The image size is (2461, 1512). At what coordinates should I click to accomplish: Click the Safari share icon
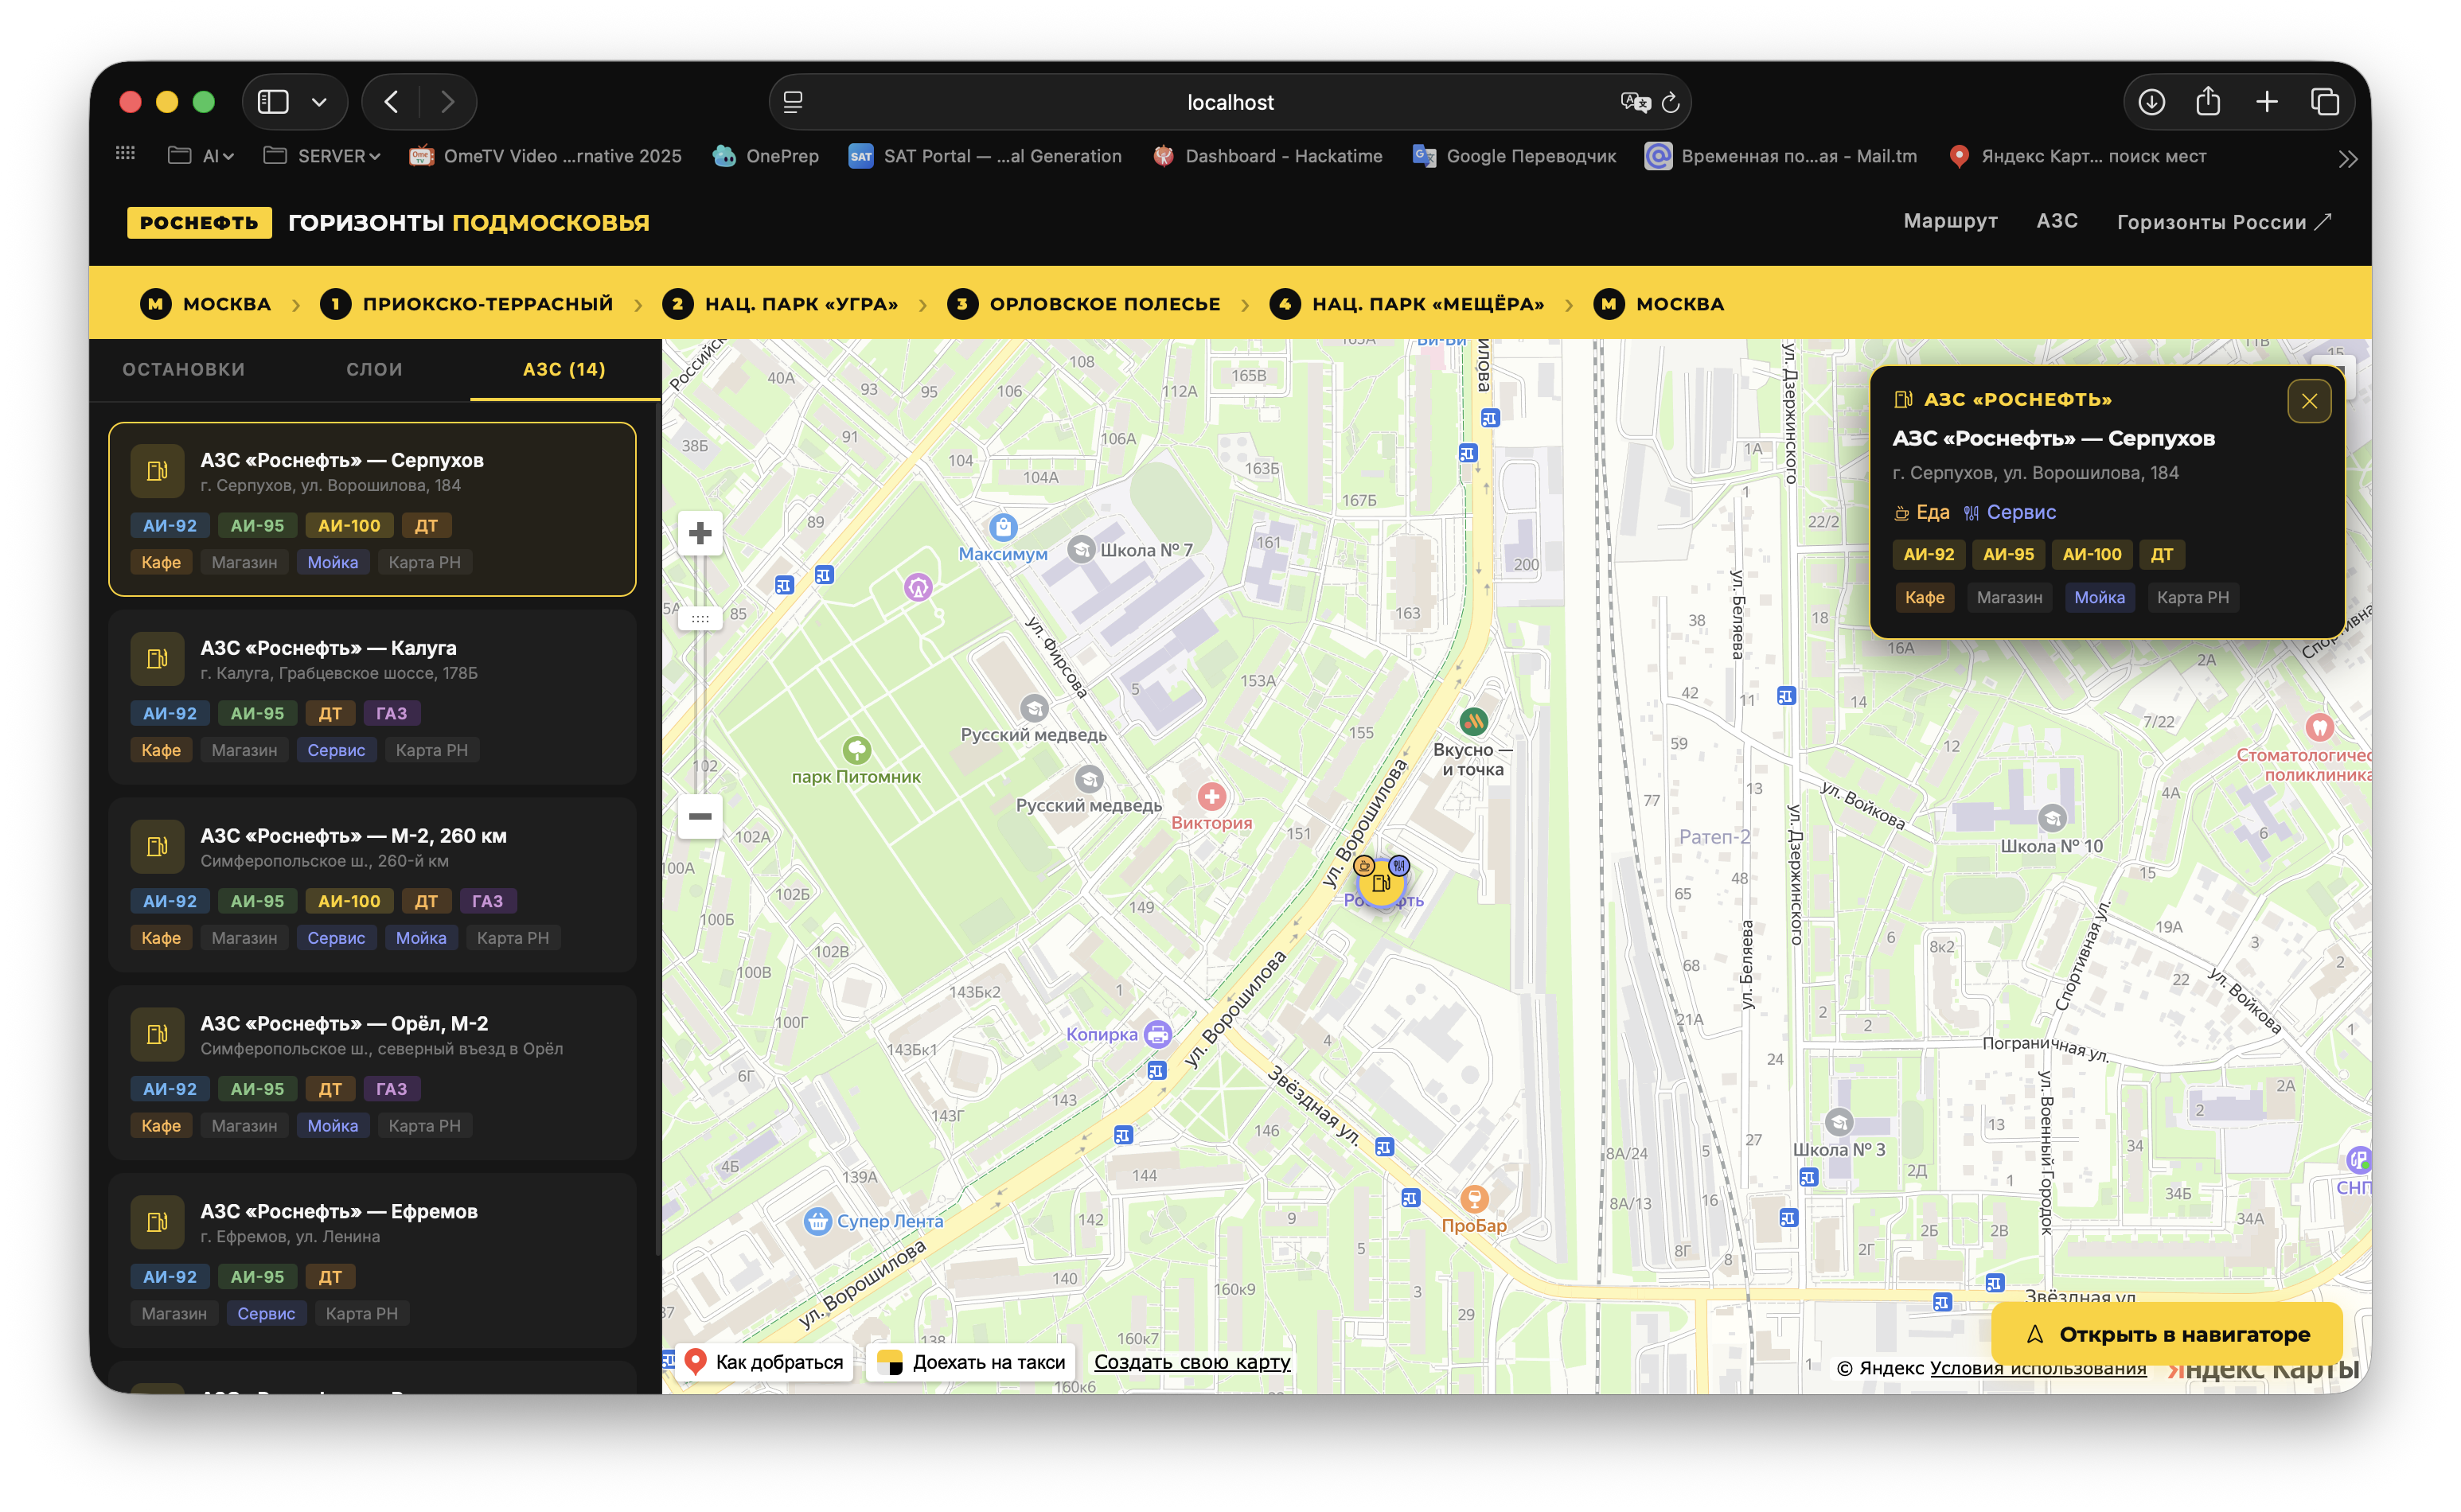pyautogui.click(x=2207, y=102)
